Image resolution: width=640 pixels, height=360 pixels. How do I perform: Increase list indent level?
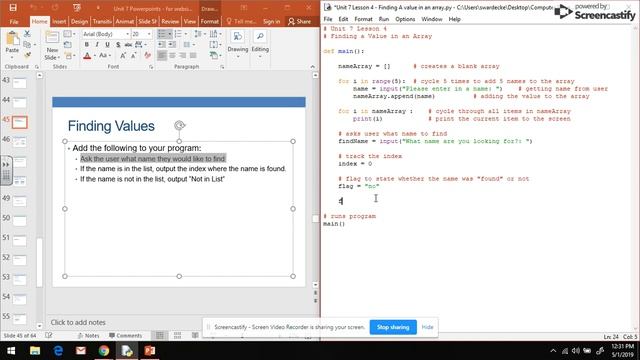click(172, 44)
